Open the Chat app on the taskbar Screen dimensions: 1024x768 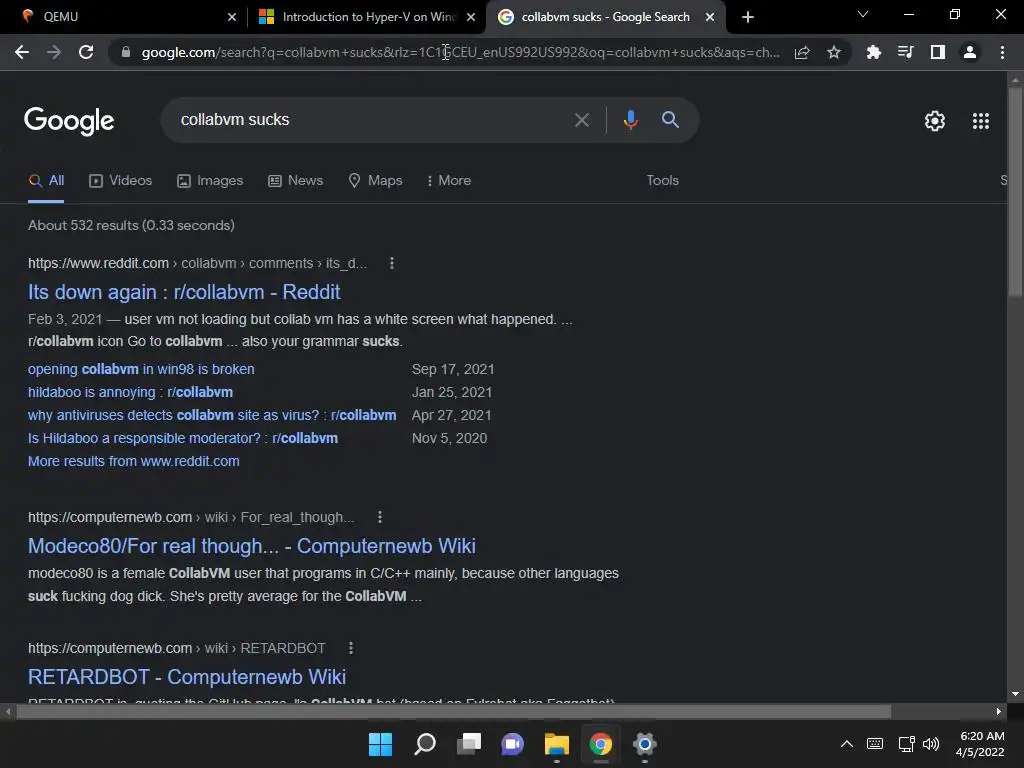tap(513, 744)
